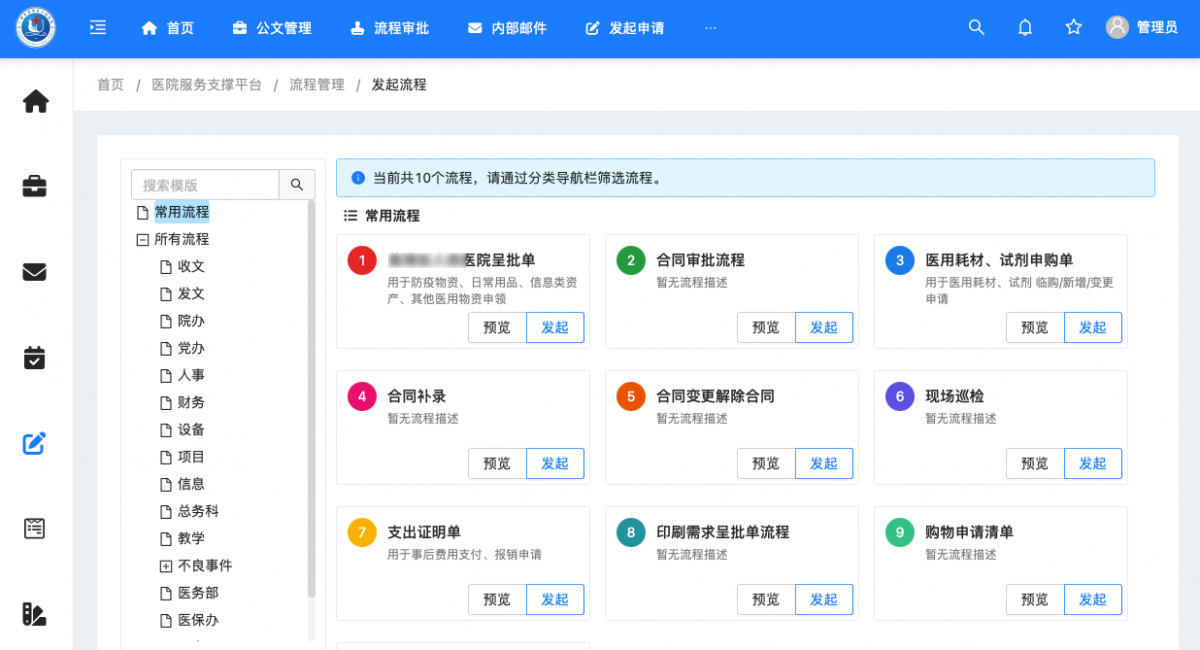Select the 财务 category
1200x650 pixels.
191,402
